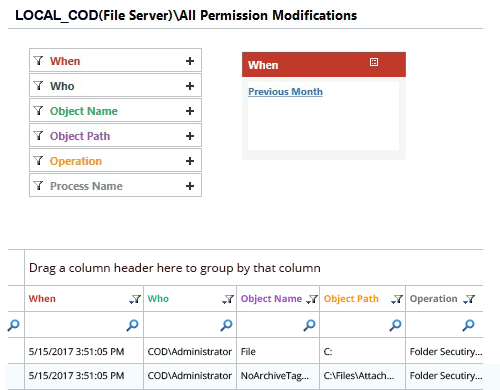500x390 pixels.
Task: Click the plus icon for the When filter
Action: point(190,61)
